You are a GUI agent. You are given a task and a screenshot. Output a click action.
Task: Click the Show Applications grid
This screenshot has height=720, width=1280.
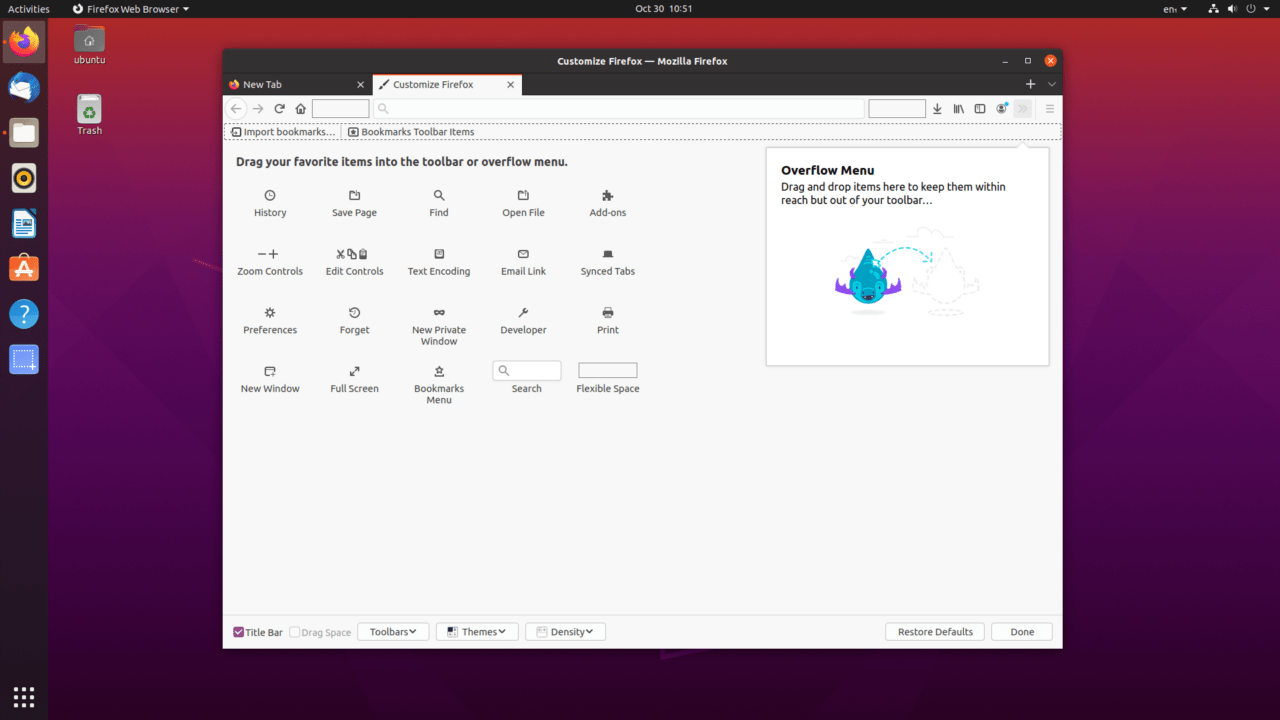24,697
